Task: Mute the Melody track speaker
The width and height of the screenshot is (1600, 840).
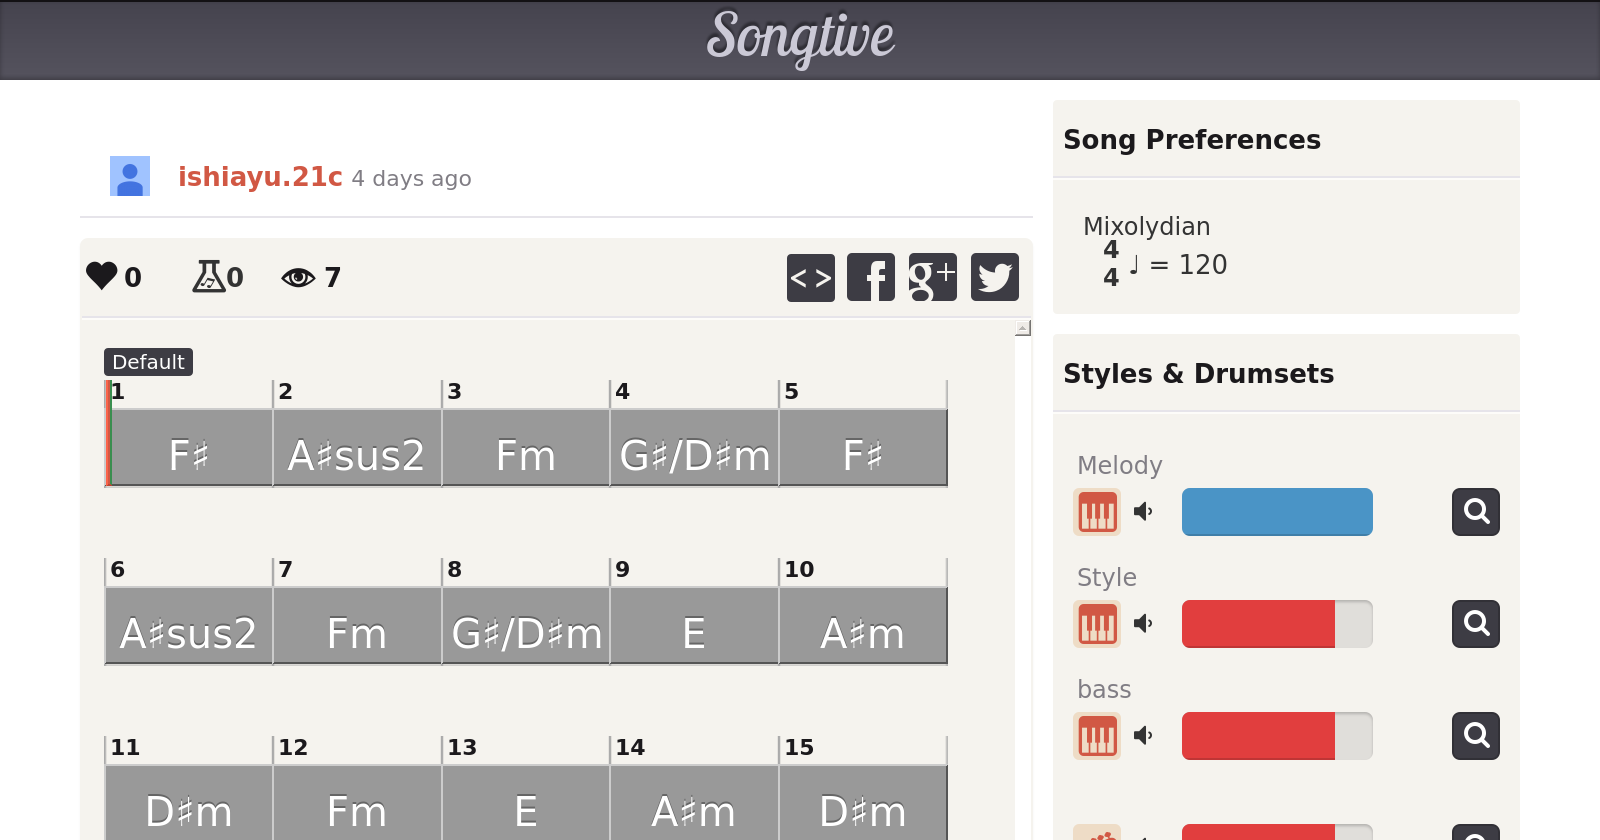Action: coord(1143,512)
